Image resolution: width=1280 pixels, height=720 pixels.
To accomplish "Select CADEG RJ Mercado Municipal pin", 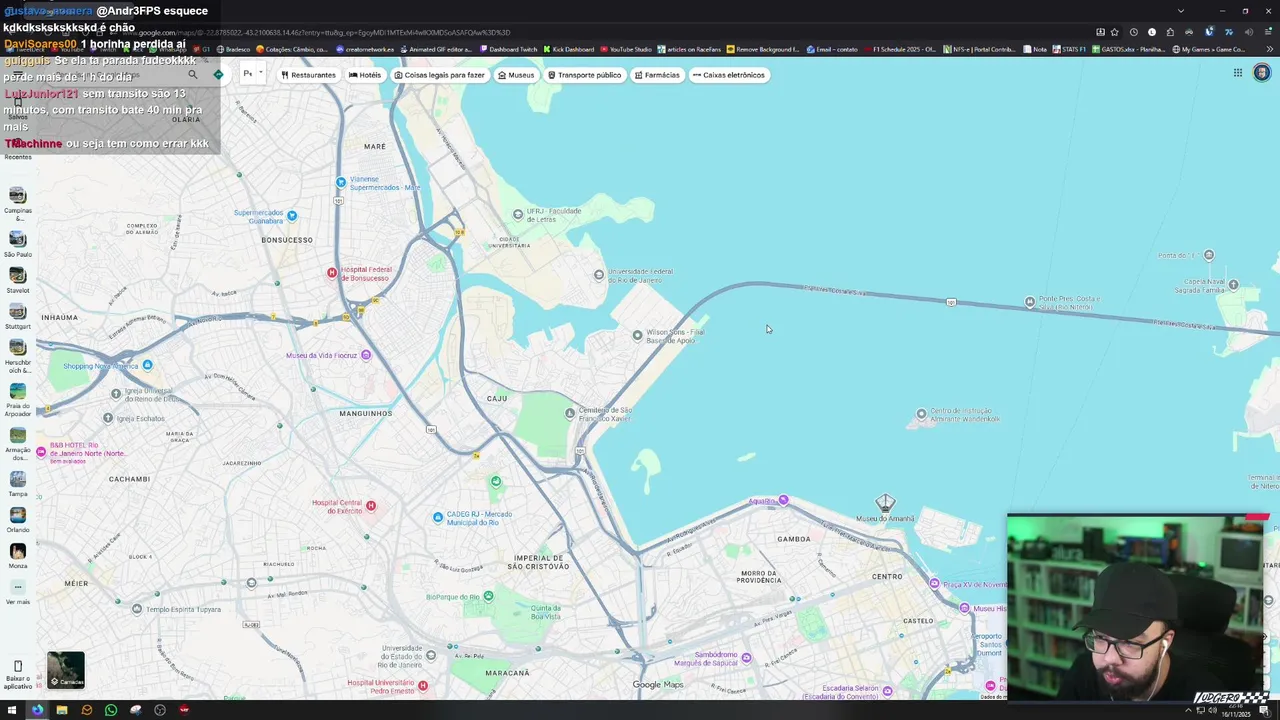I will pyautogui.click(x=438, y=517).
